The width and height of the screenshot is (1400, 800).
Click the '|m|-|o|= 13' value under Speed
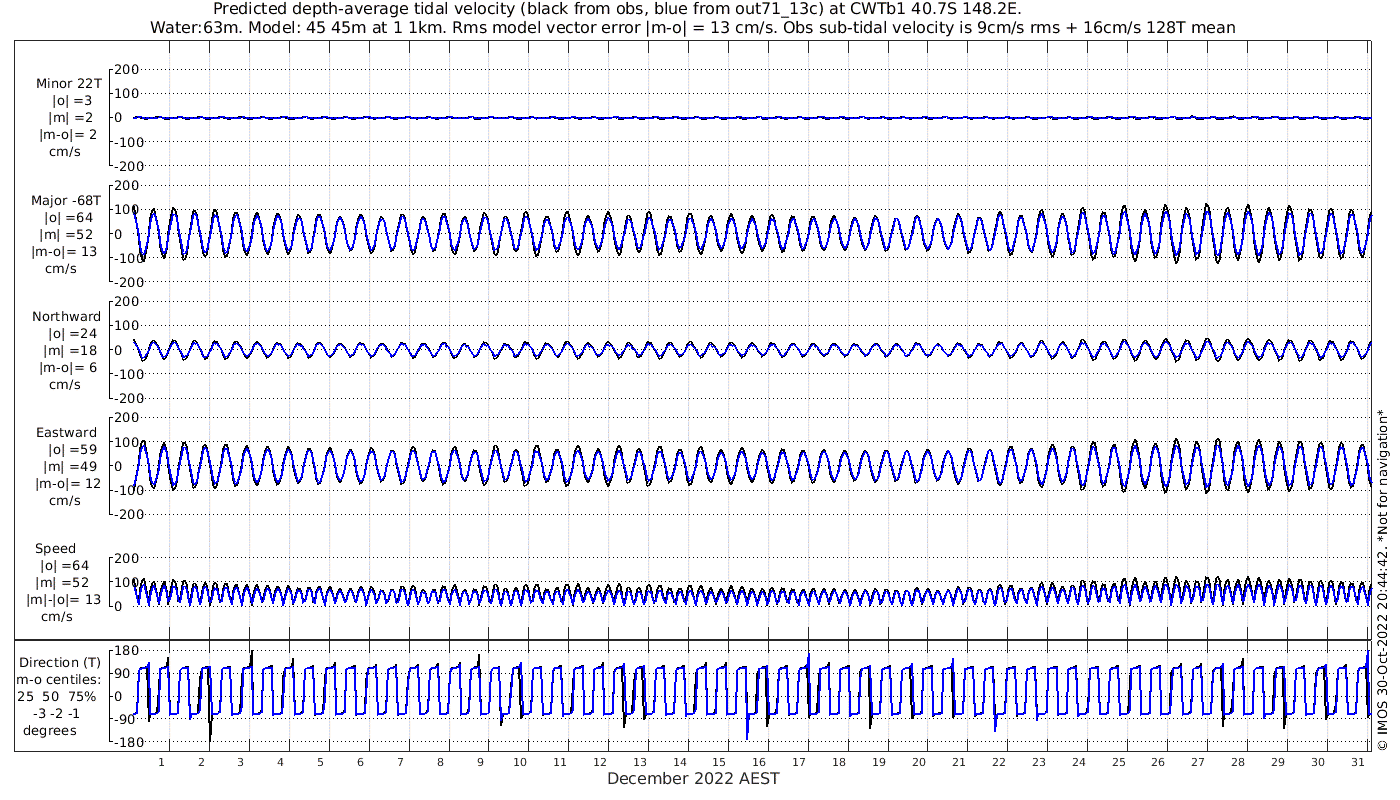(64, 600)
